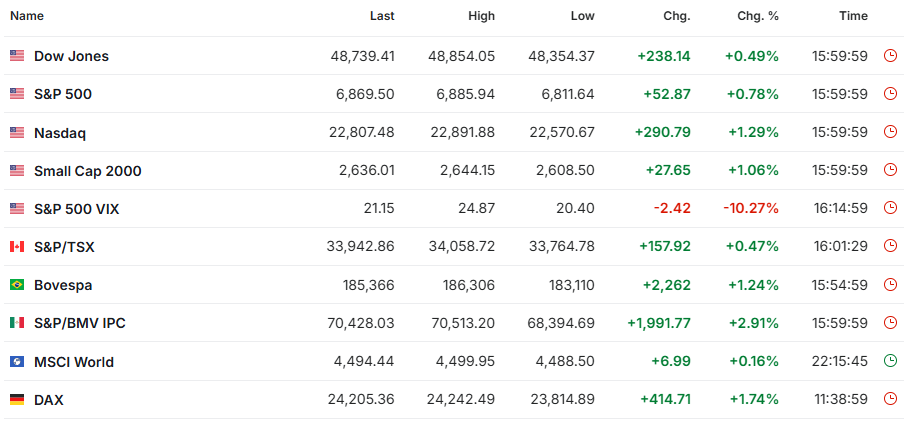The height and width of the screenshot is (427, 911).
Task: Open the Small Cap 2000 link
Action: pyautogui.click(x=87, y=171)
